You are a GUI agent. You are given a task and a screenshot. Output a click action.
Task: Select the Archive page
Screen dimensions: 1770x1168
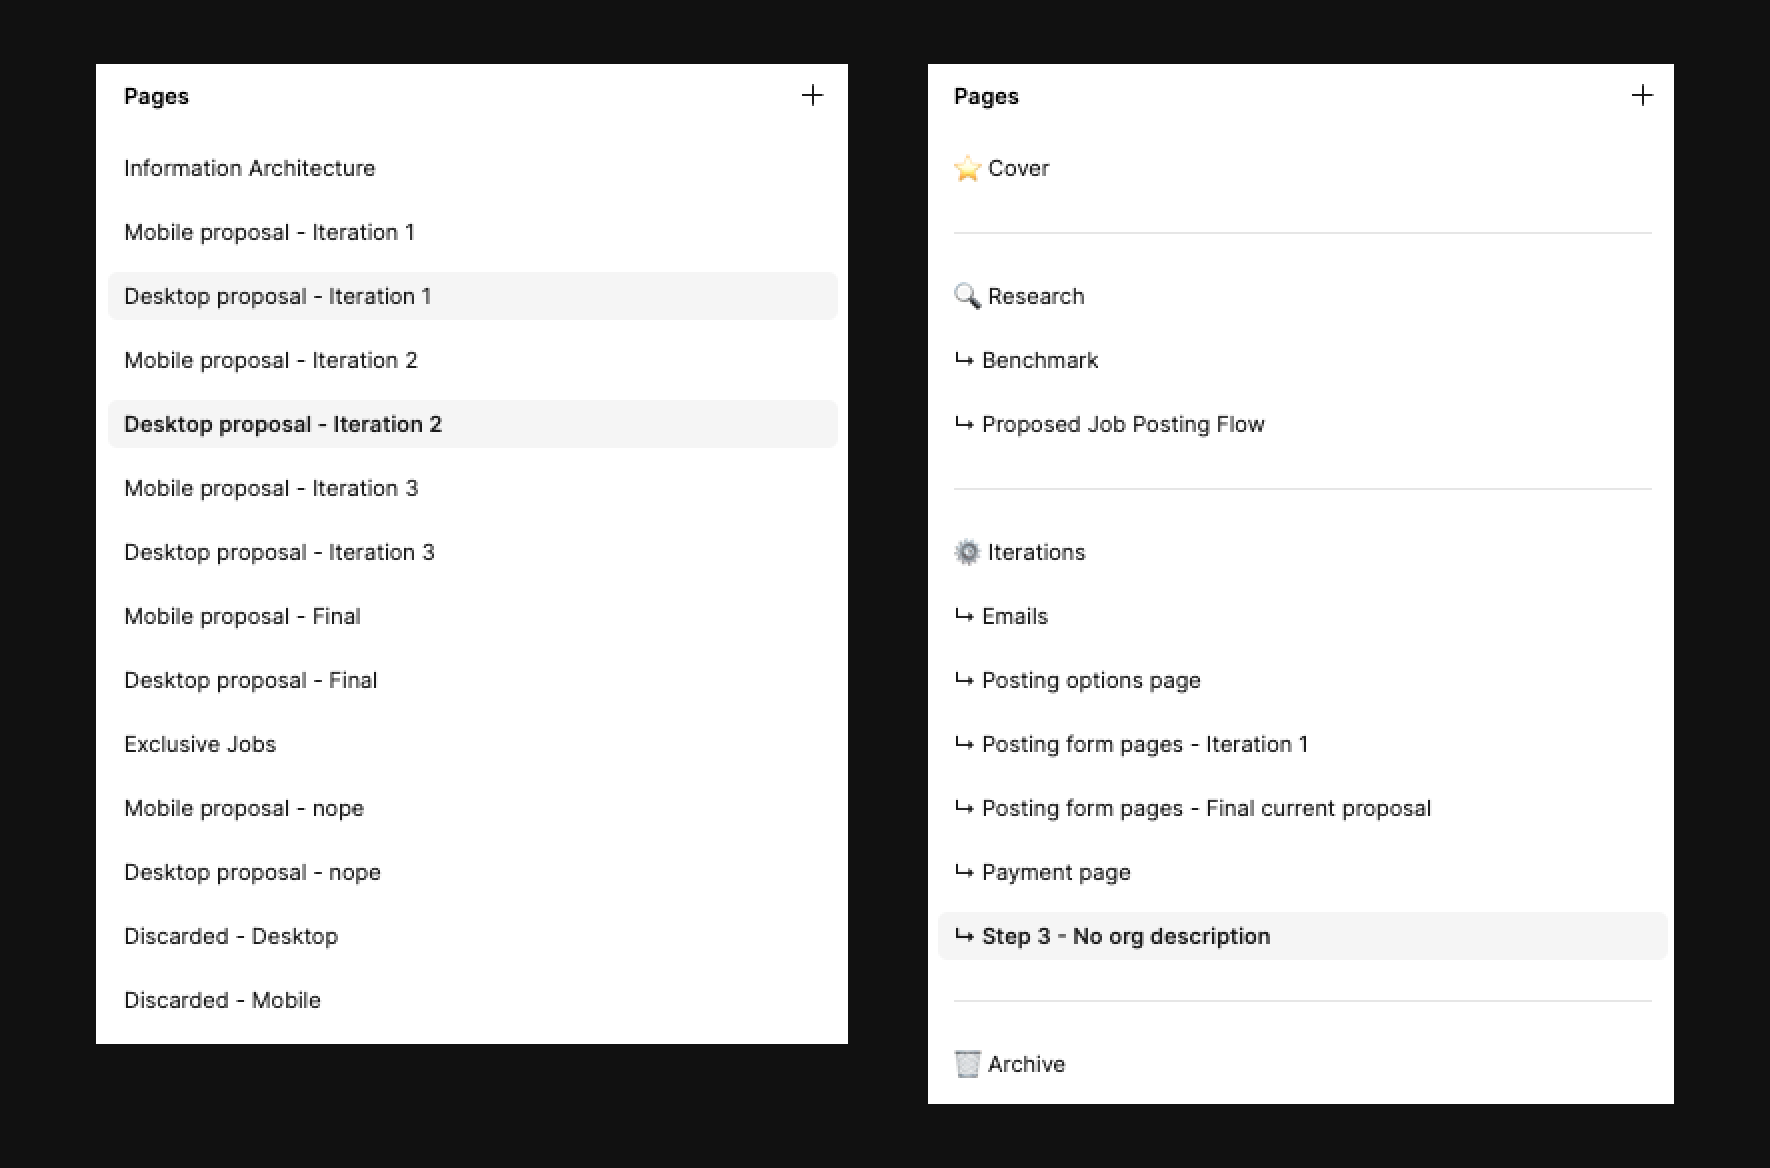click(1026, 1063)
